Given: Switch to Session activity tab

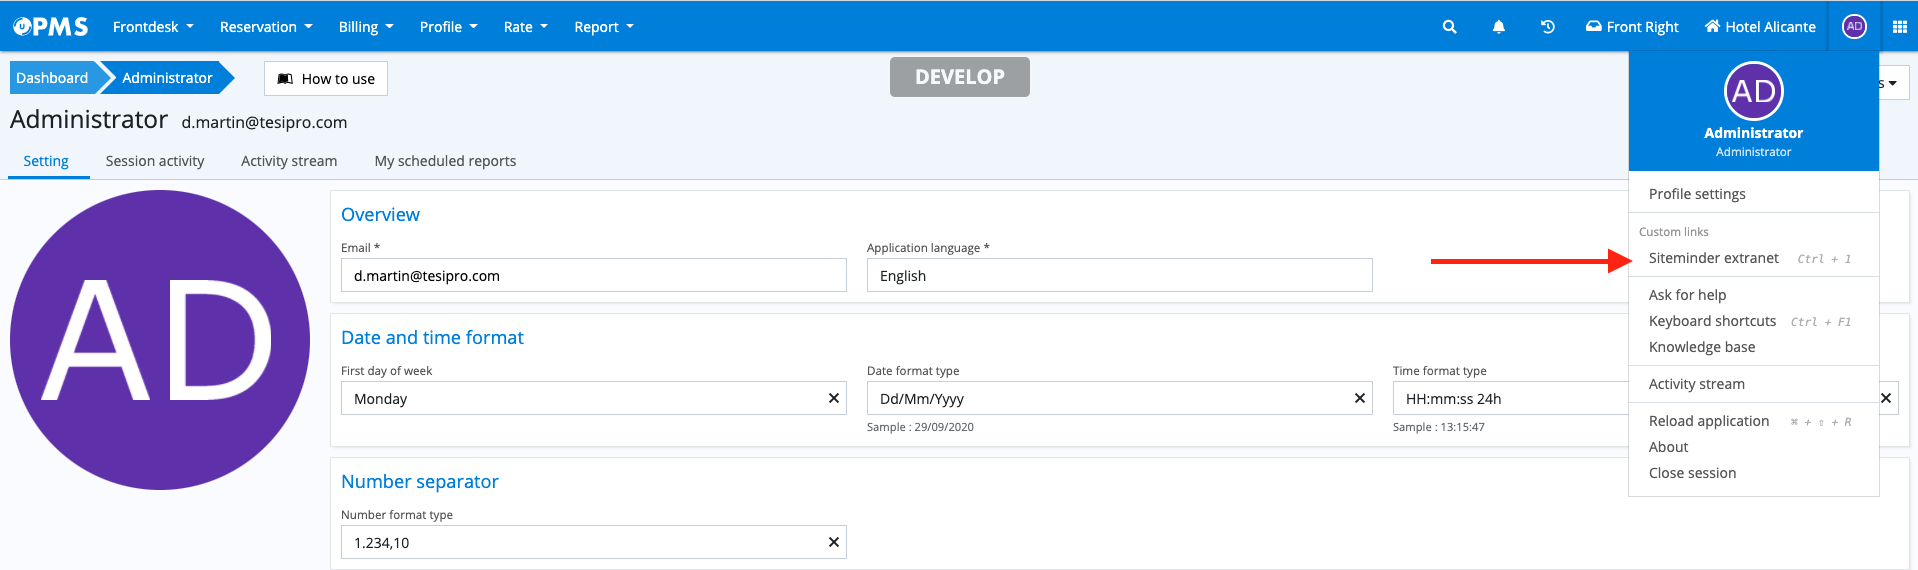Looking at the screenshot, I should 155,161.
